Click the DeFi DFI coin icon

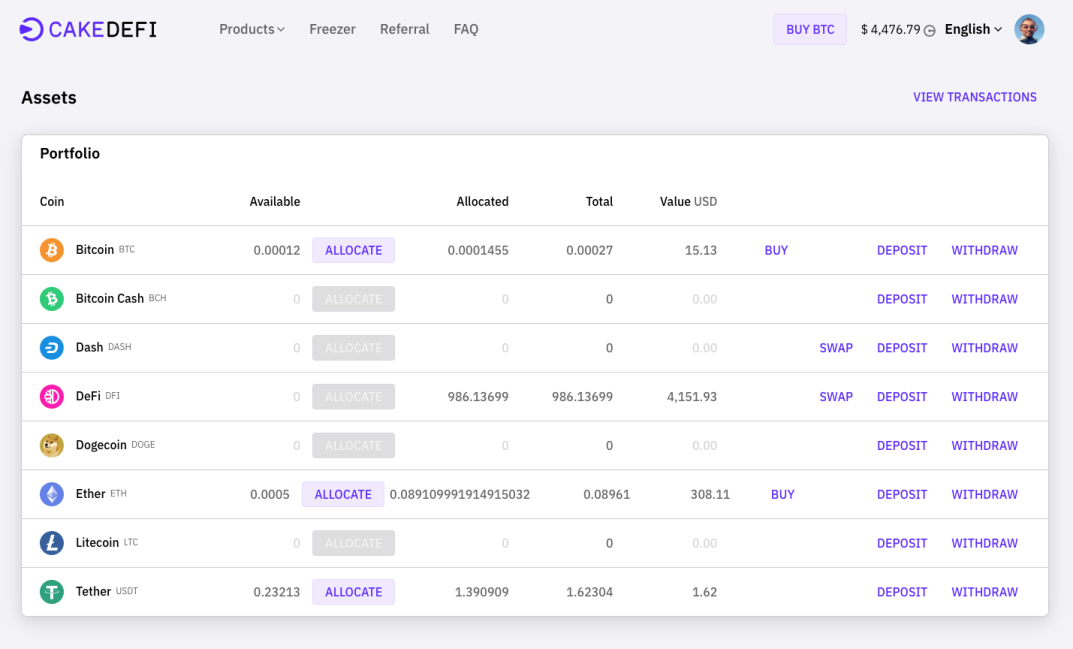[51, 396]
